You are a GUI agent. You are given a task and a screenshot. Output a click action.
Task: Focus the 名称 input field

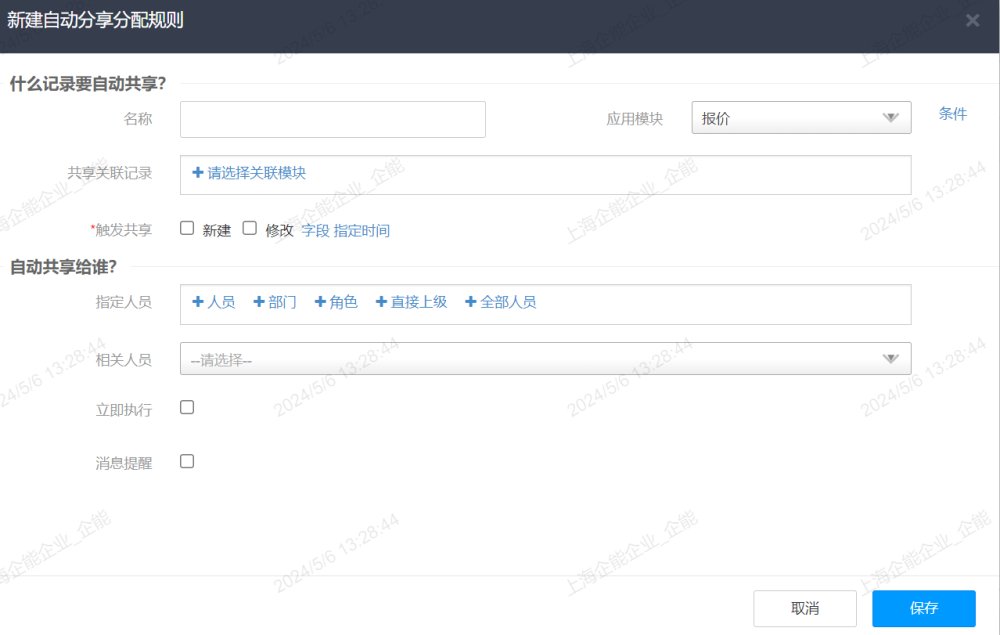tap(332, 119)
